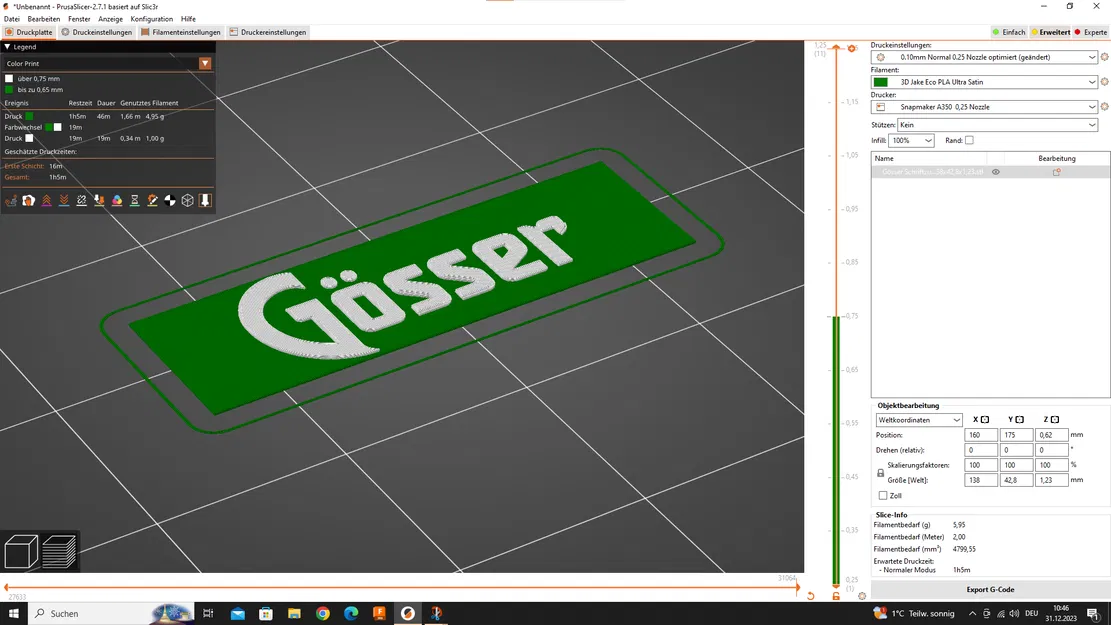Viewport: 1111px width, 625px height.
Task: Open the Stützen dropdown
Action: (x=998, y=125)
